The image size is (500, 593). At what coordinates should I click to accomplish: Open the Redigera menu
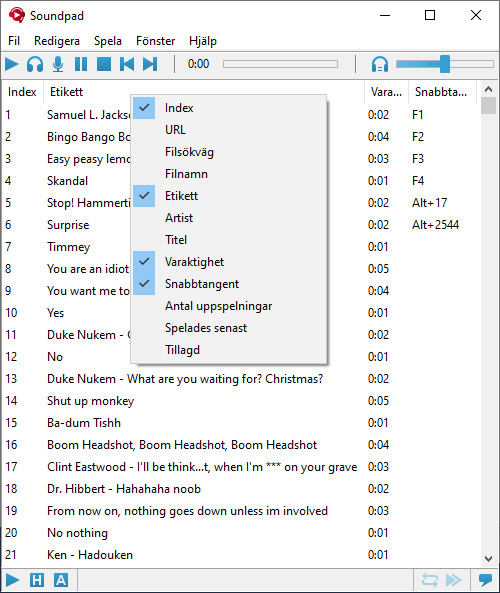click(x=57, y=41)
